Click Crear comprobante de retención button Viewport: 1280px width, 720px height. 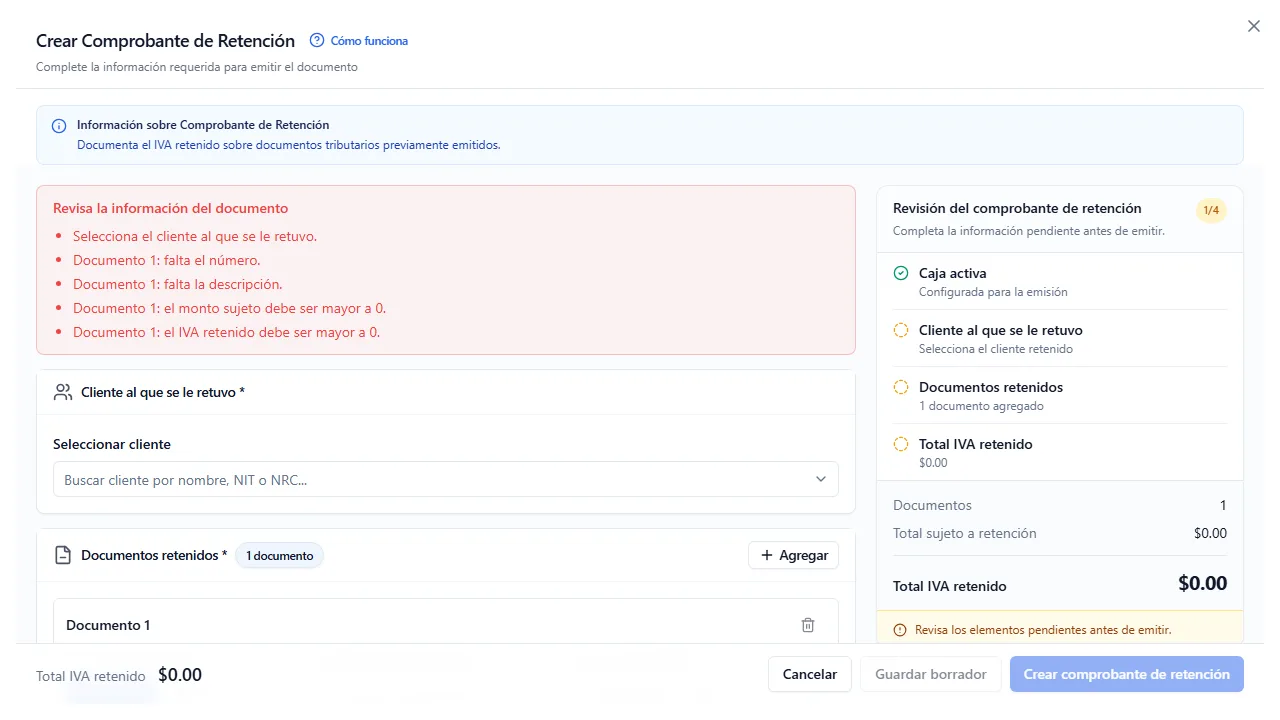(1127, 674)
